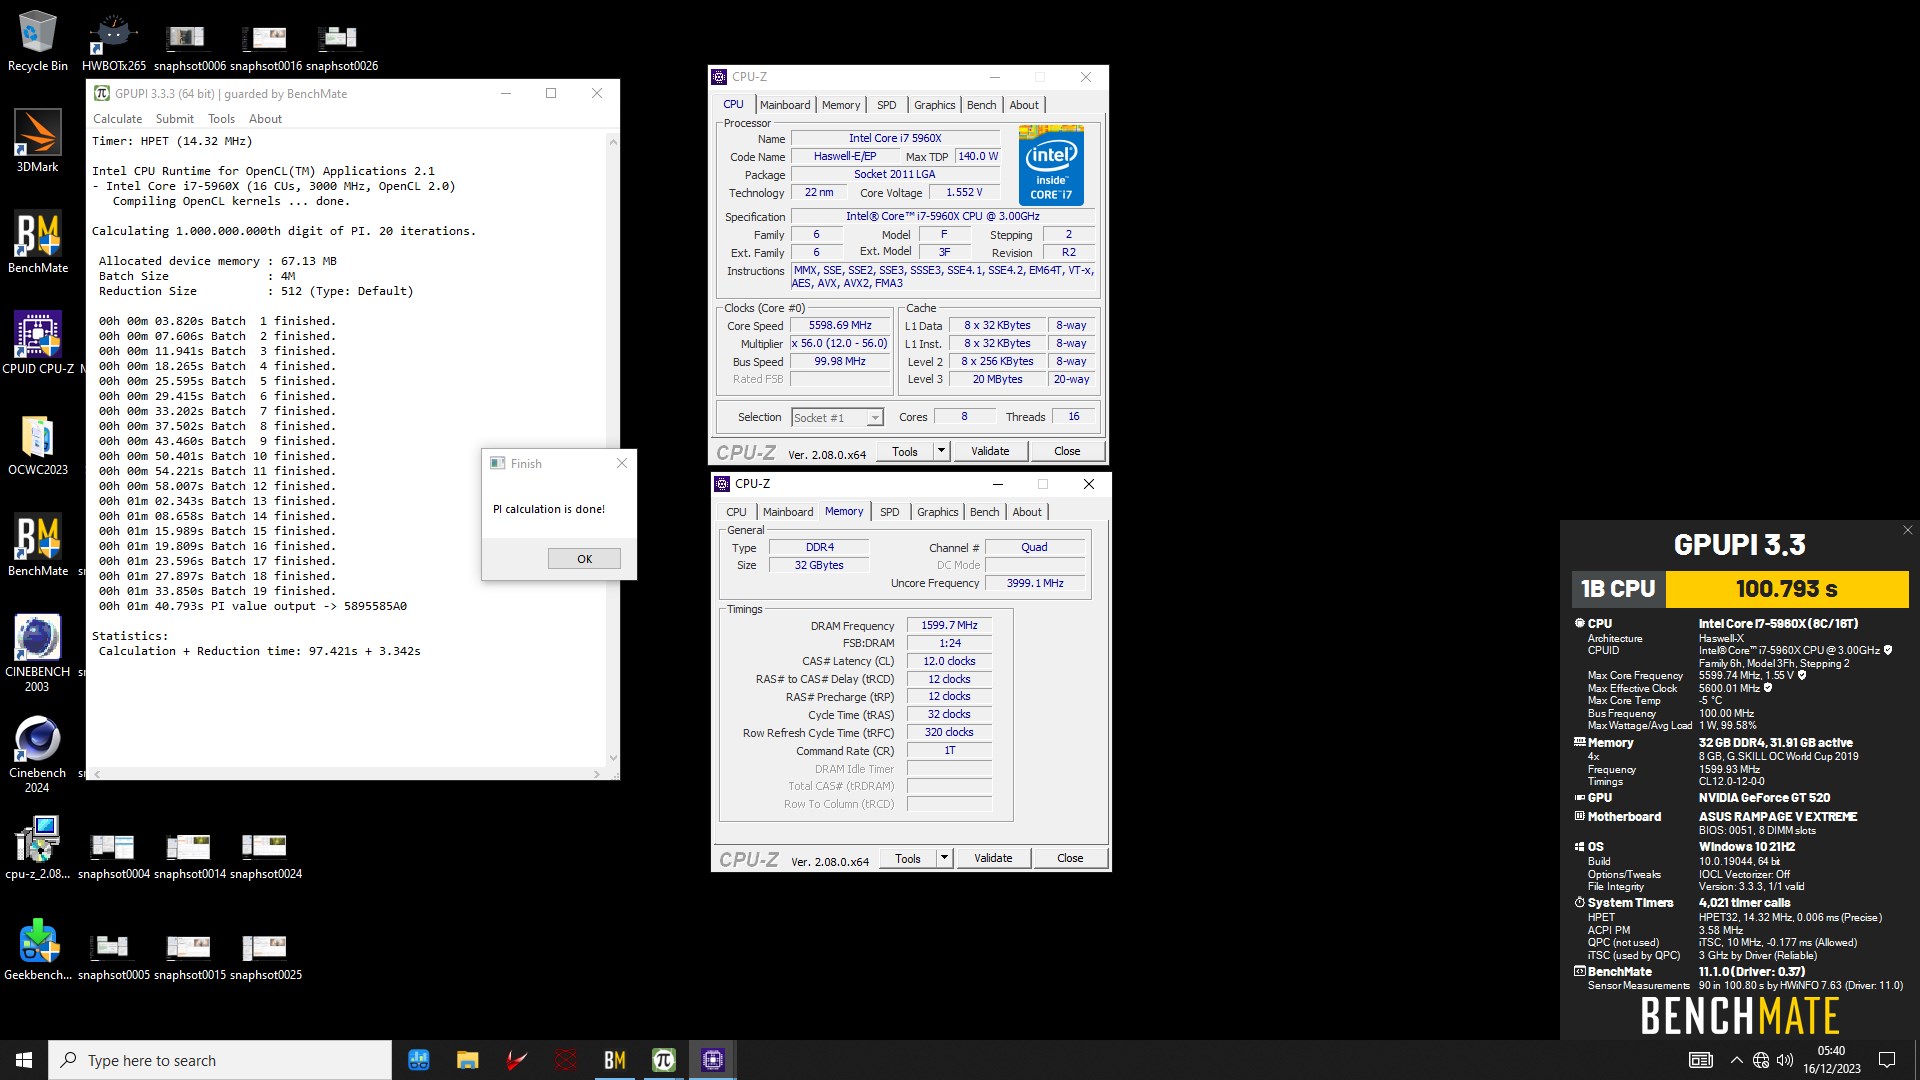This screenshot has height=1080, width=1920.
Task: Open File Explorer from the taskbar
Action: [467, 1060]
